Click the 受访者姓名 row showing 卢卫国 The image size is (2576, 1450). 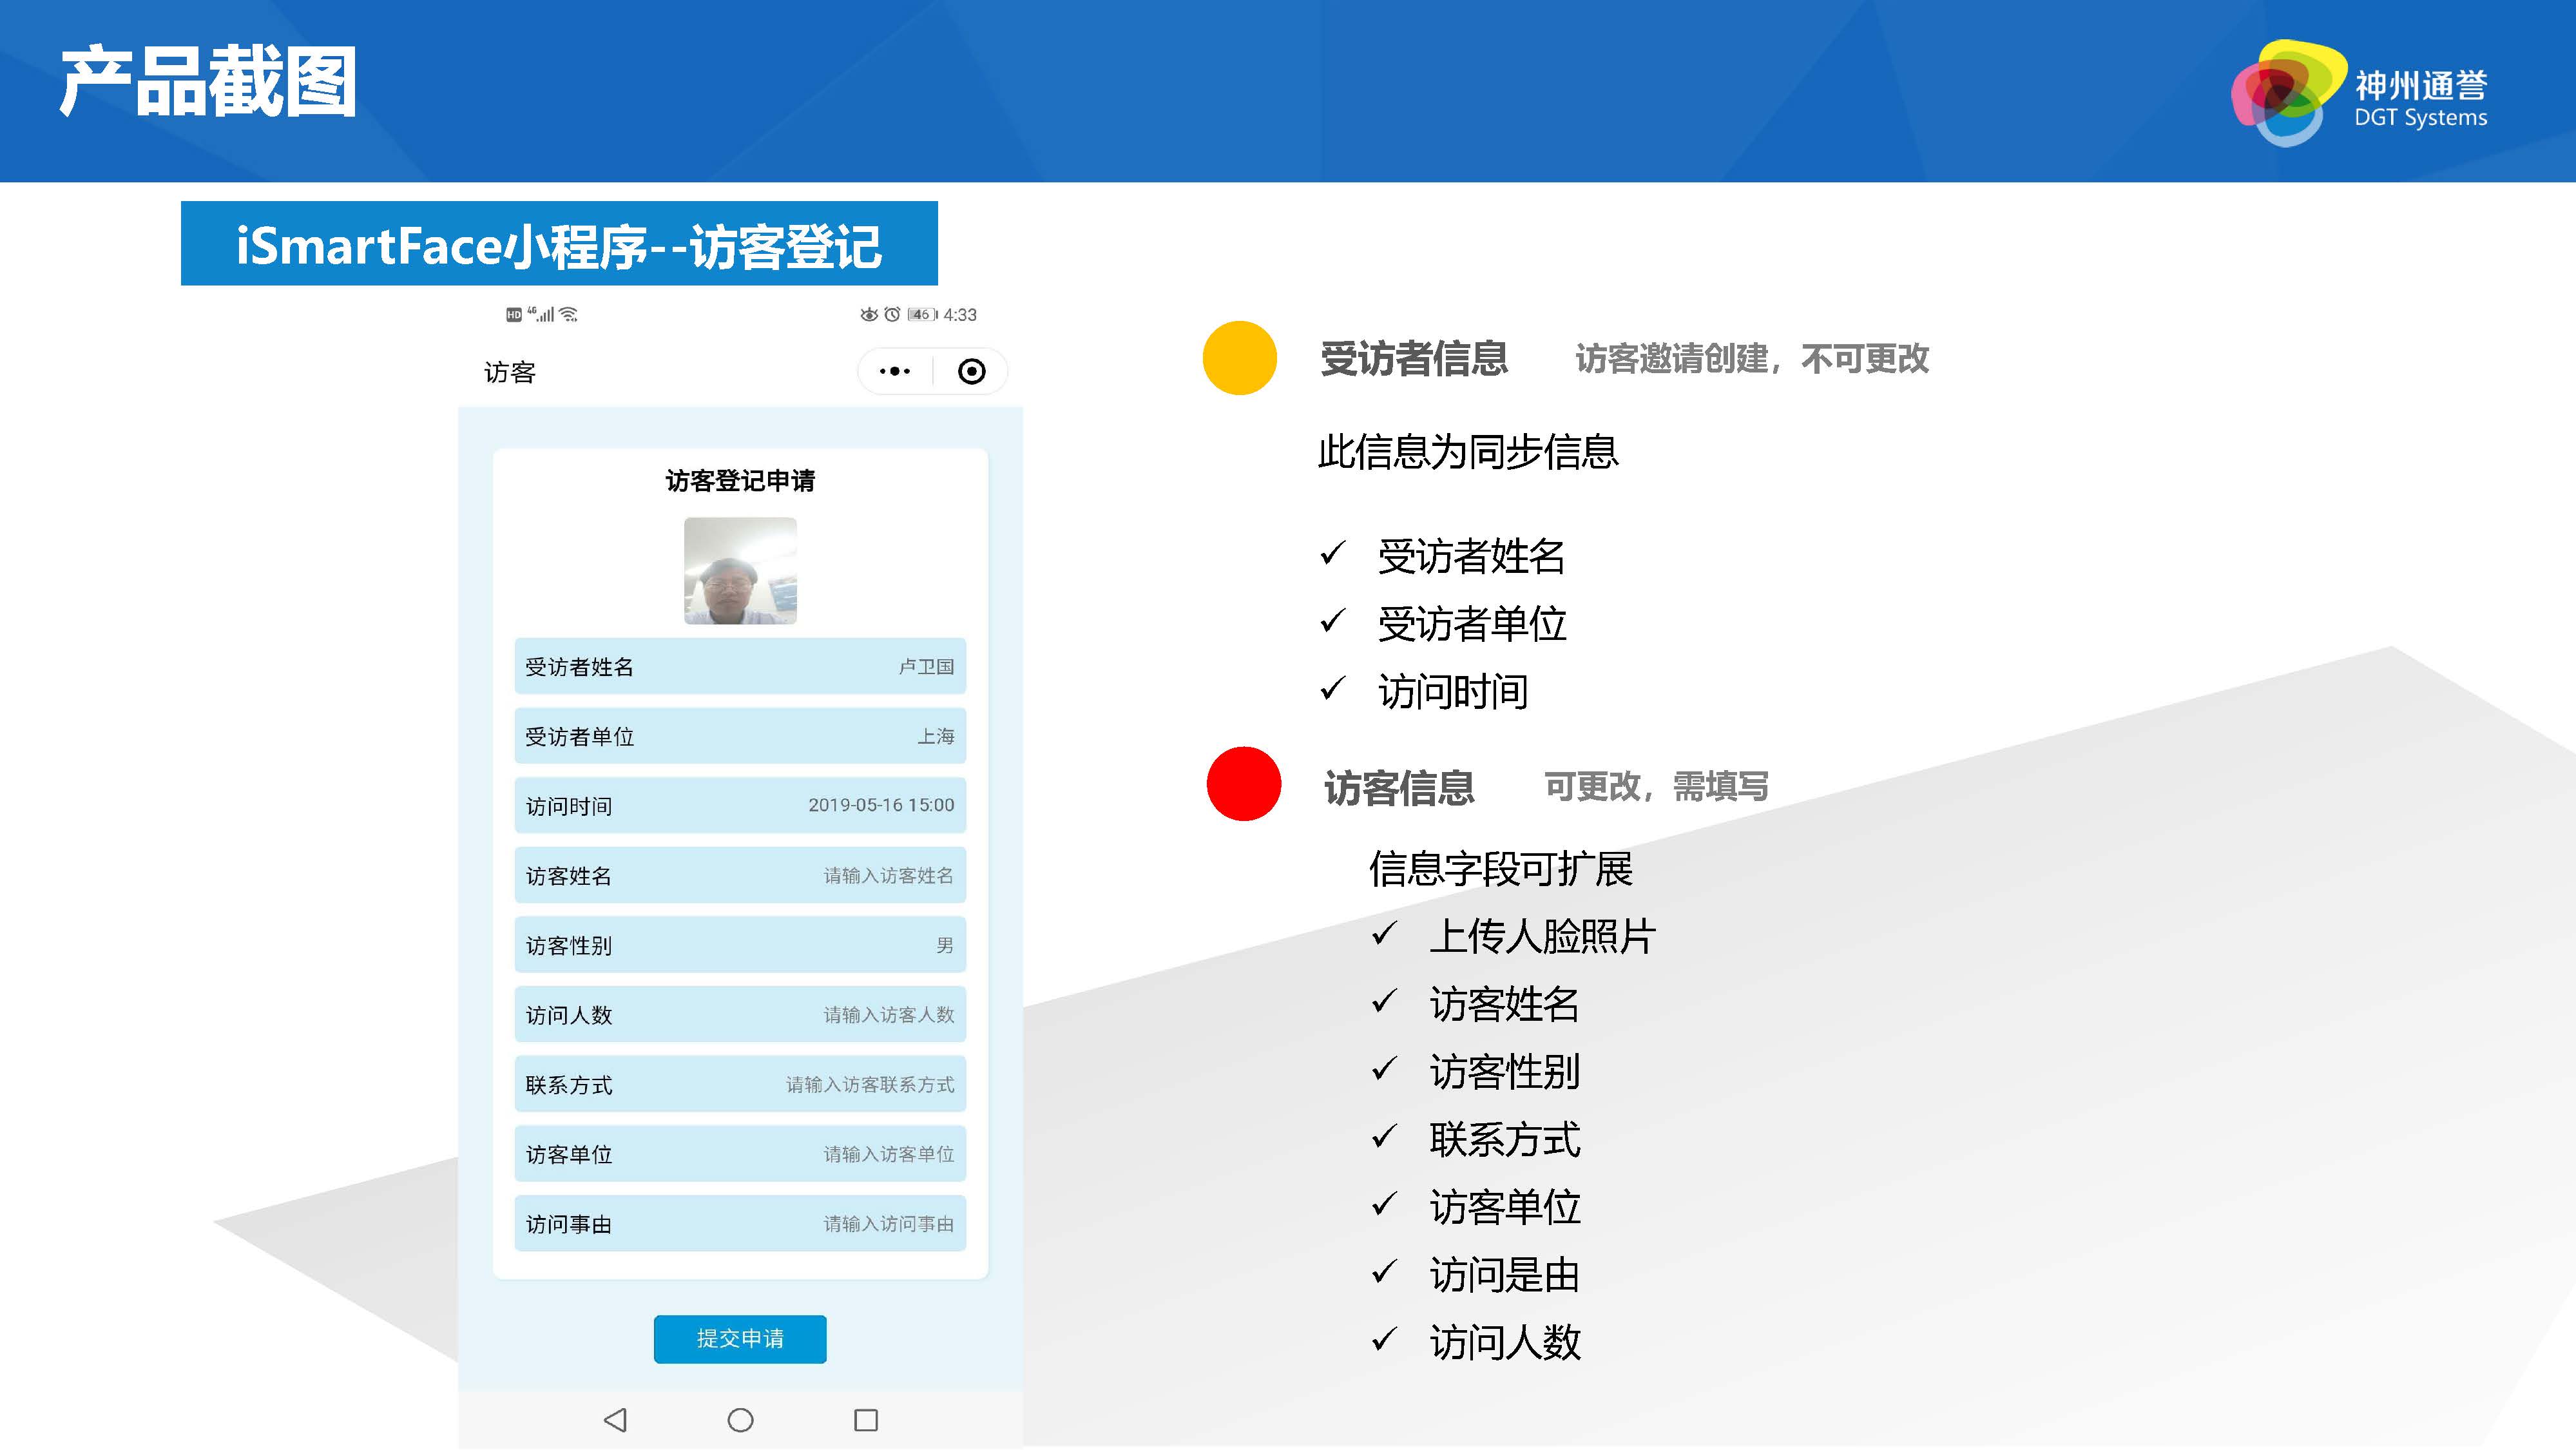740,666
